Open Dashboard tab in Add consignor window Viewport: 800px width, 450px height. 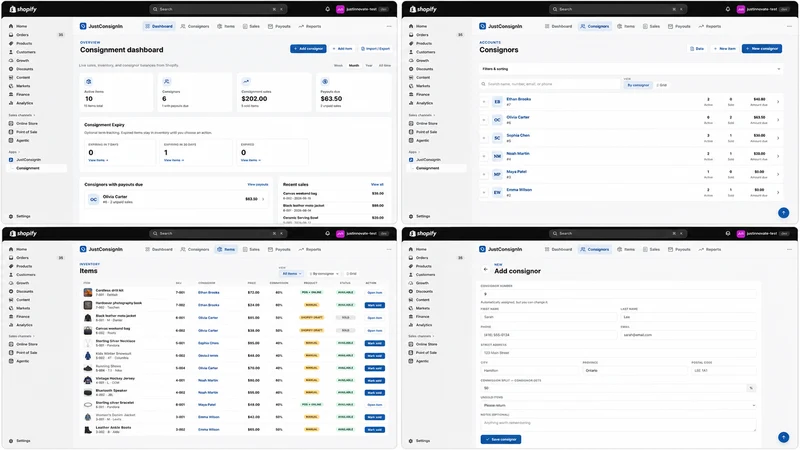click(558, 249)
